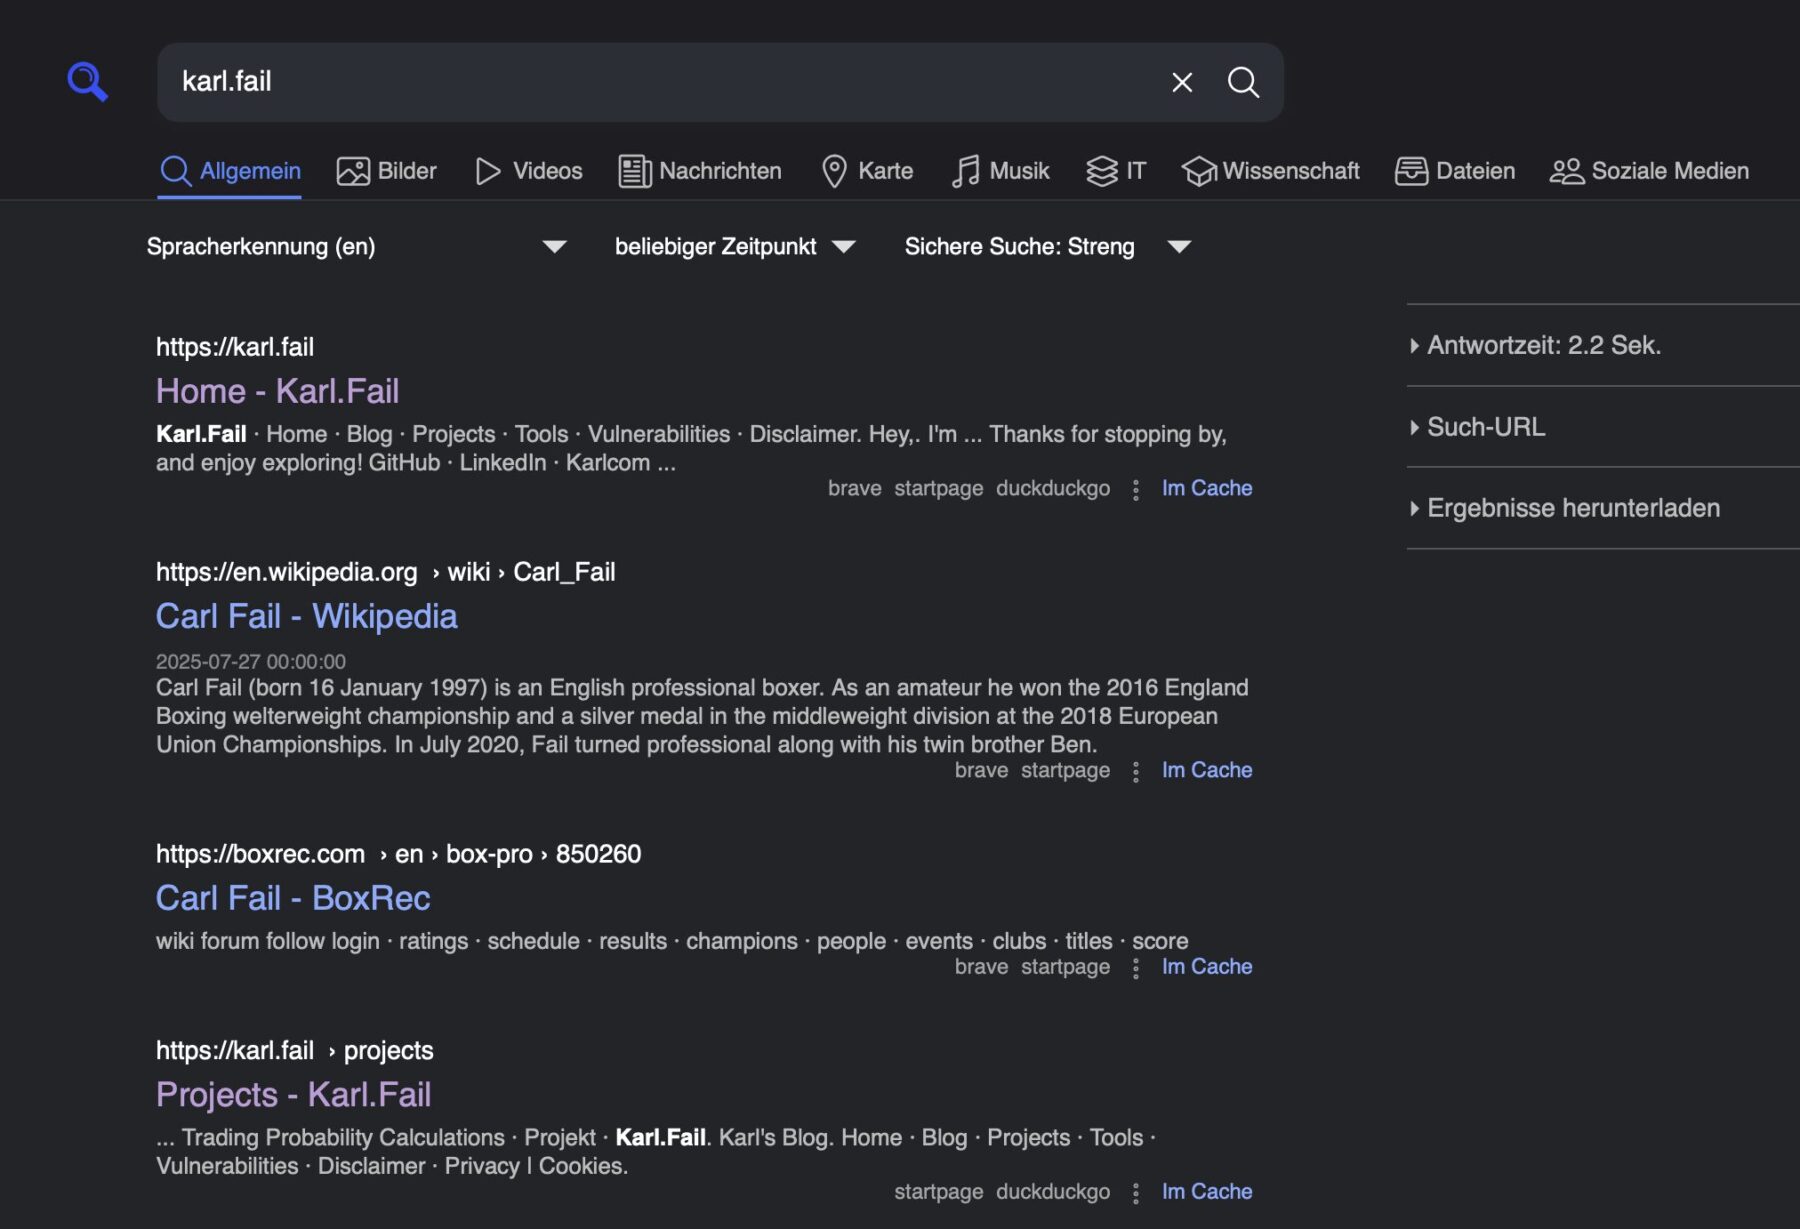The width and height of the screenshot is (1800, 1229).
Task: Open the three-dot menu for Wikipedia result
Action: [1135, 771]
